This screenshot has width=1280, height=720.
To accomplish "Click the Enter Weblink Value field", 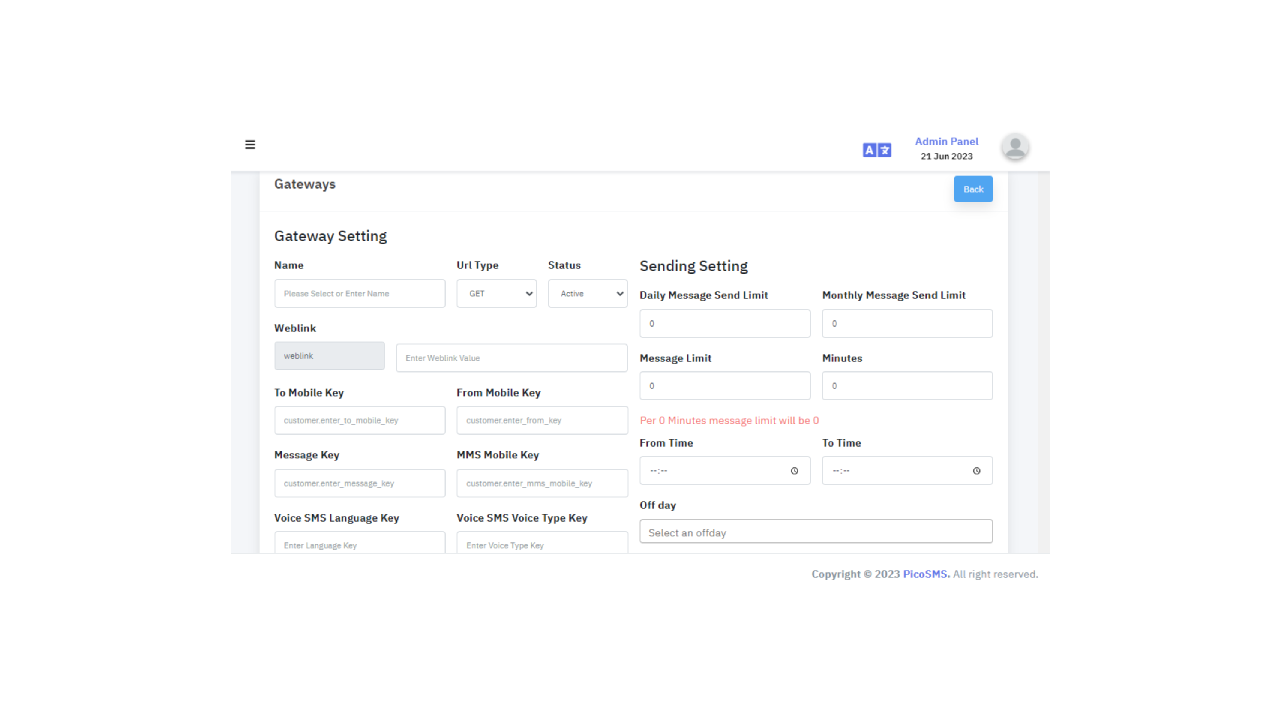I will (x=511, y=358).
